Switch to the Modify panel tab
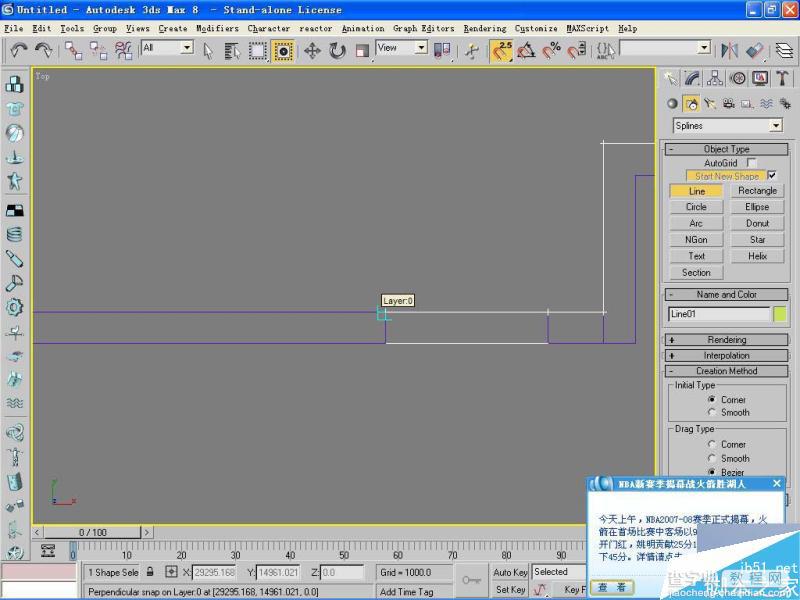 (x=692, y=78)
